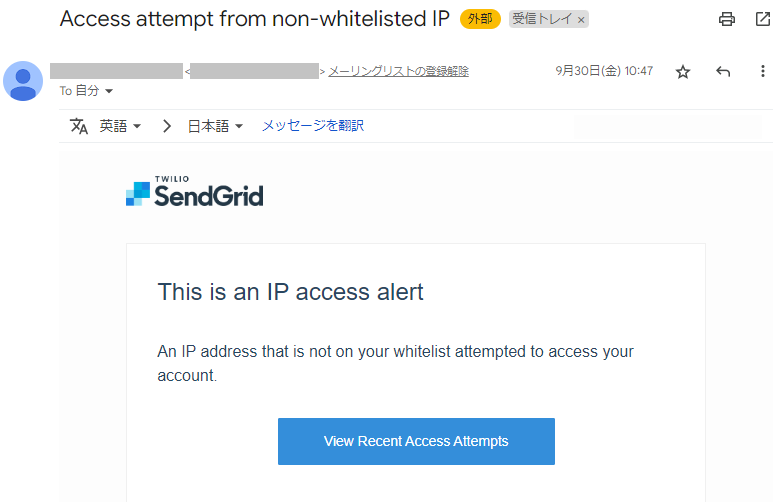Star this email message
This screenshot has width=779, height=502.
683,72
